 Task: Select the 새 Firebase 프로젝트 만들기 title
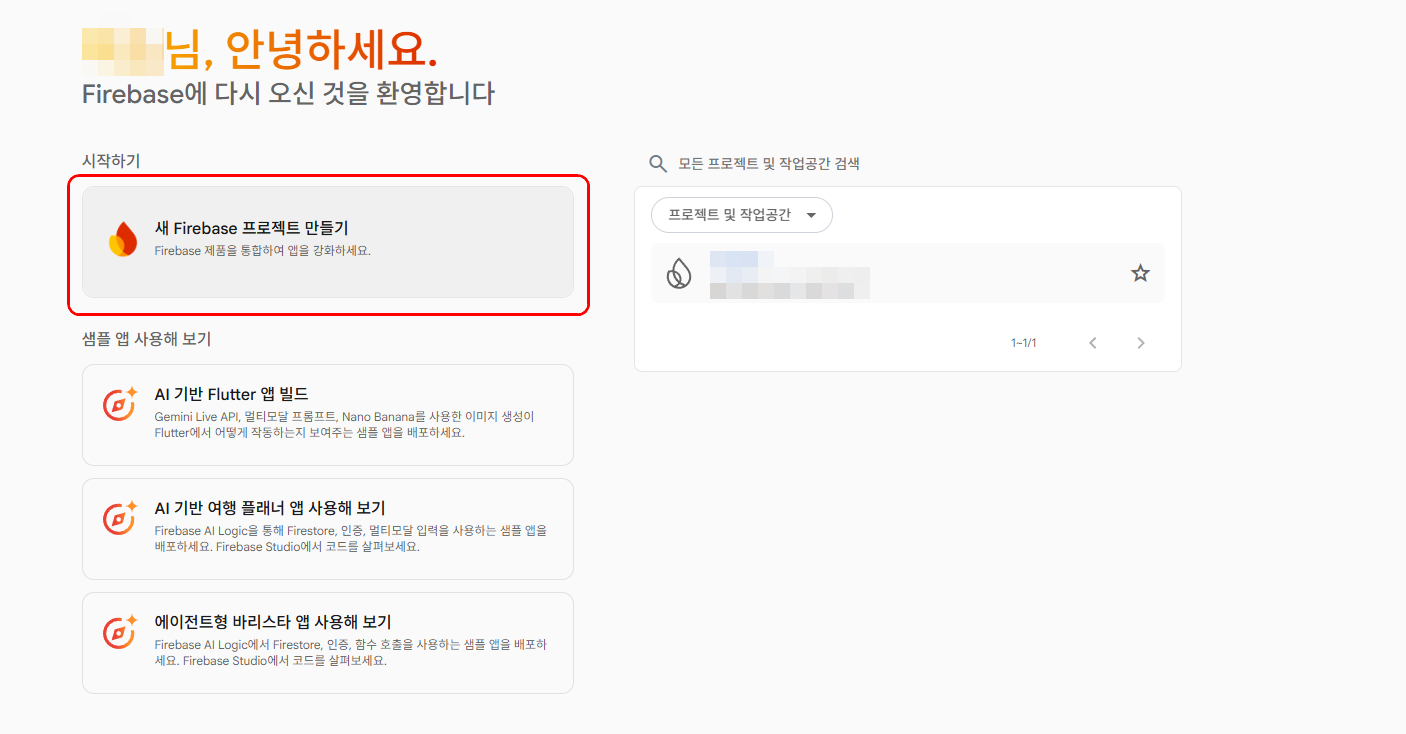tap(251, 229)
